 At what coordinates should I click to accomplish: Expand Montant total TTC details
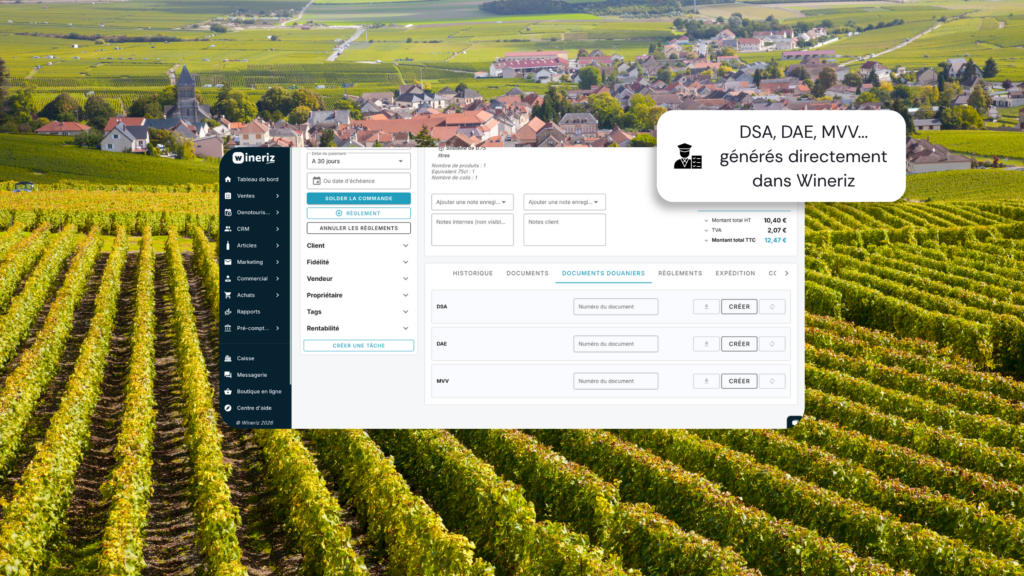pos(706,240)
